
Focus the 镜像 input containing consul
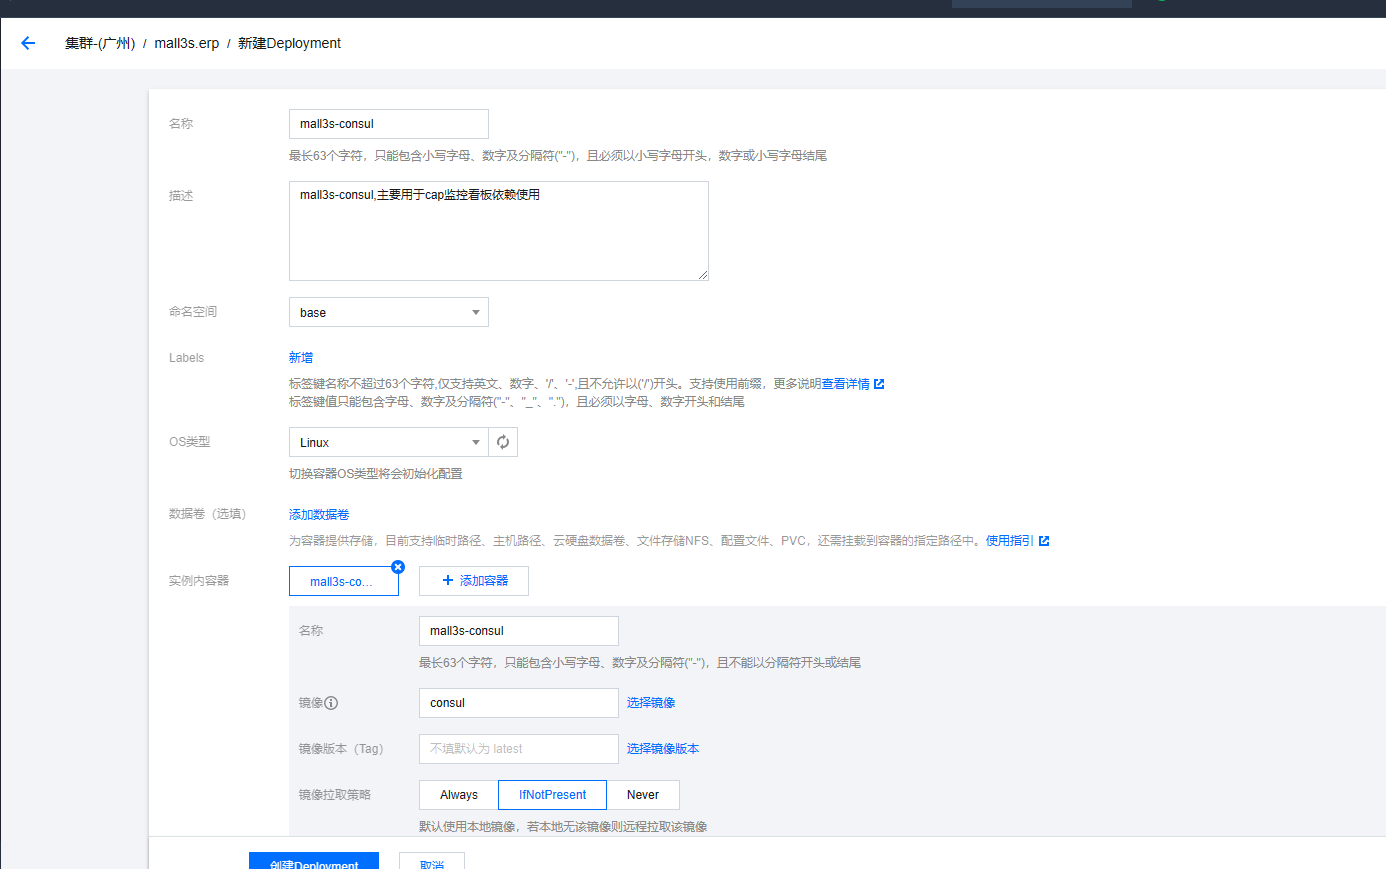tap(519, 703)
